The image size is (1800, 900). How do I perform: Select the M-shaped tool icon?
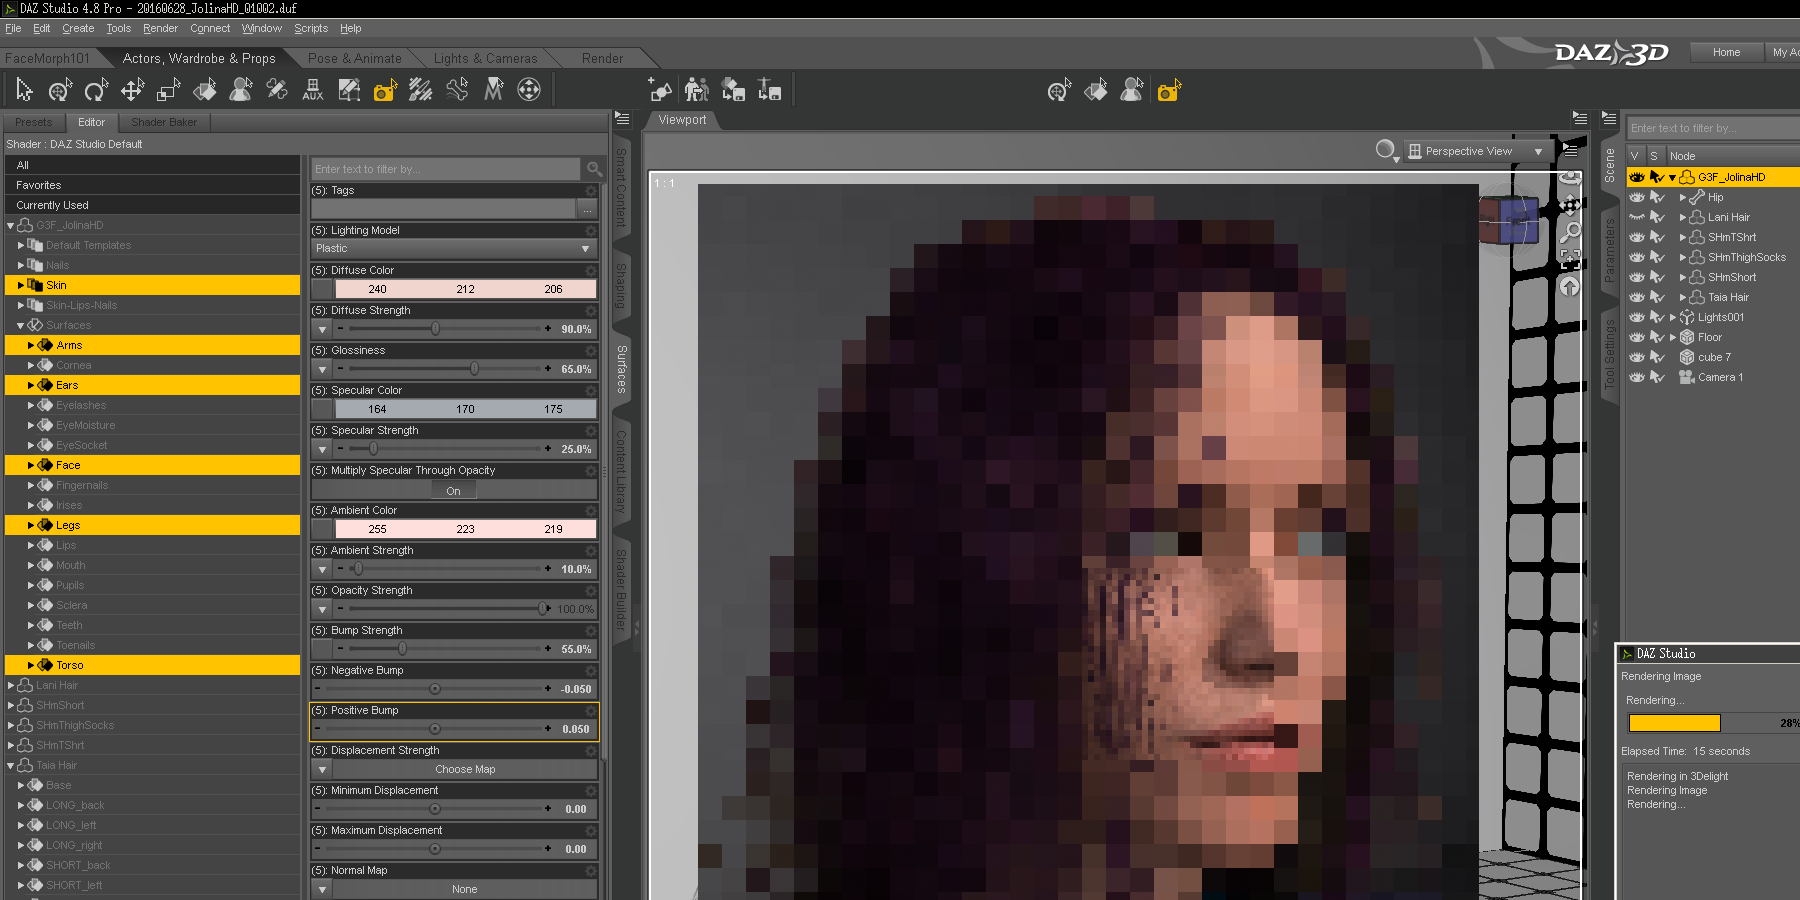(x=493, y=91)
